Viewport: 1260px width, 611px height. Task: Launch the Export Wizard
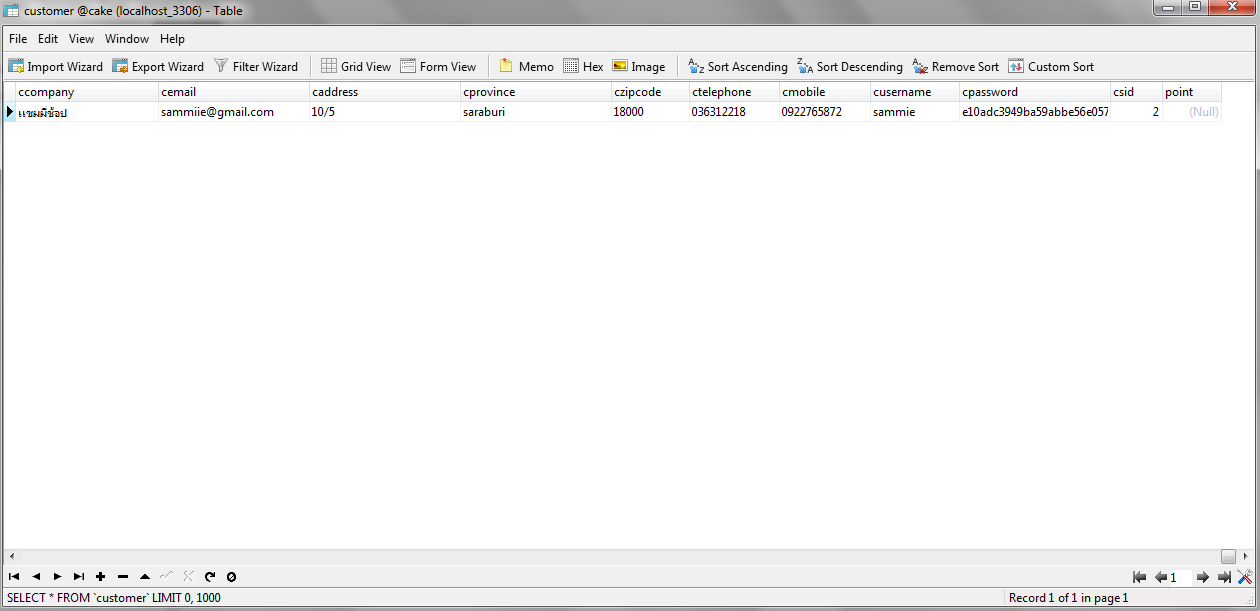pyautogui.click(x=158, y=67)
